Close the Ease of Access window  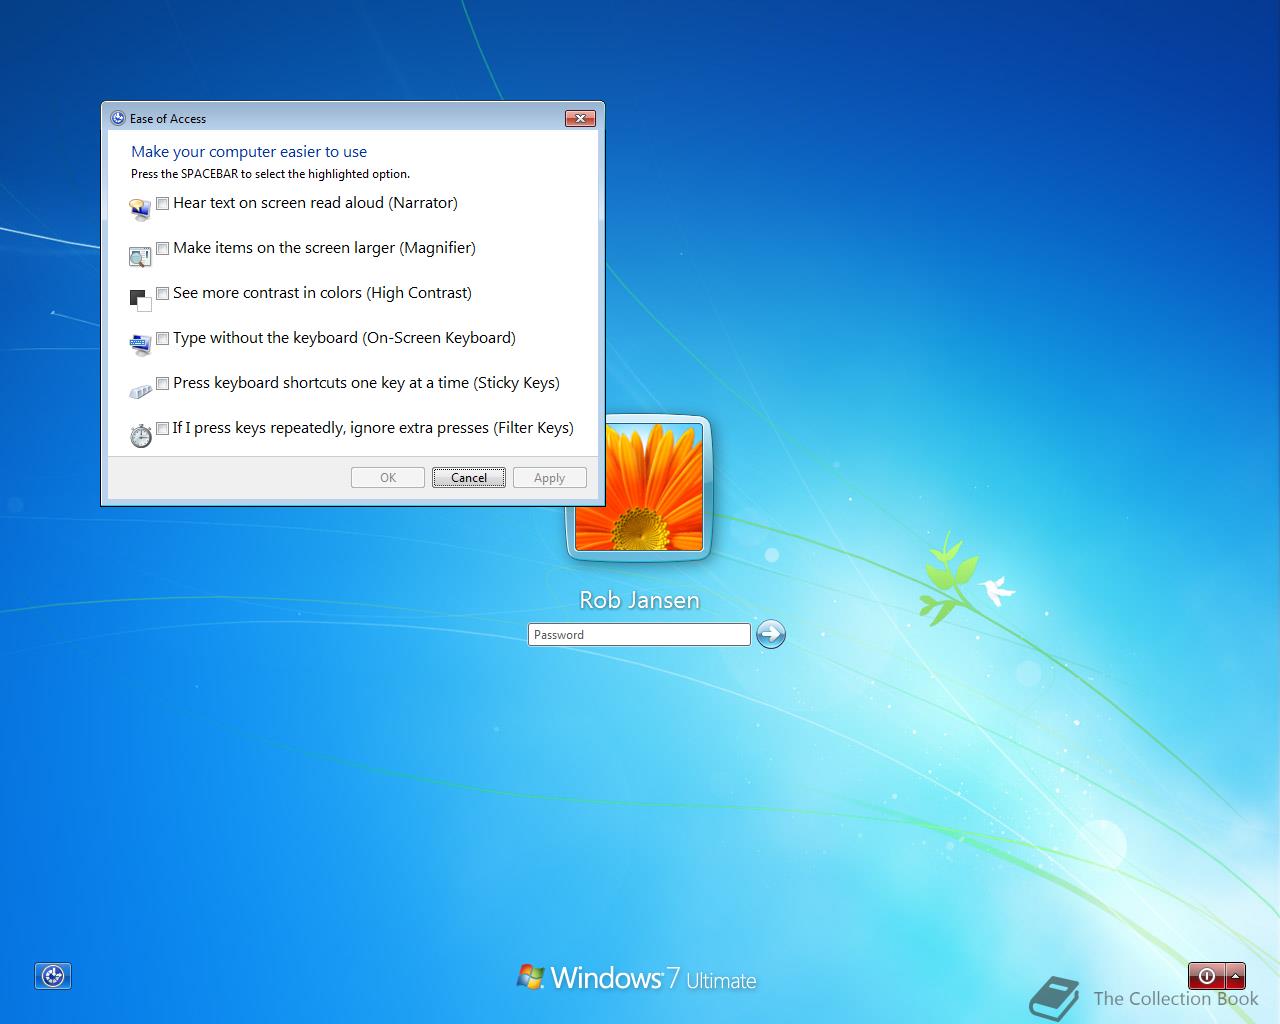coord(580,118)
